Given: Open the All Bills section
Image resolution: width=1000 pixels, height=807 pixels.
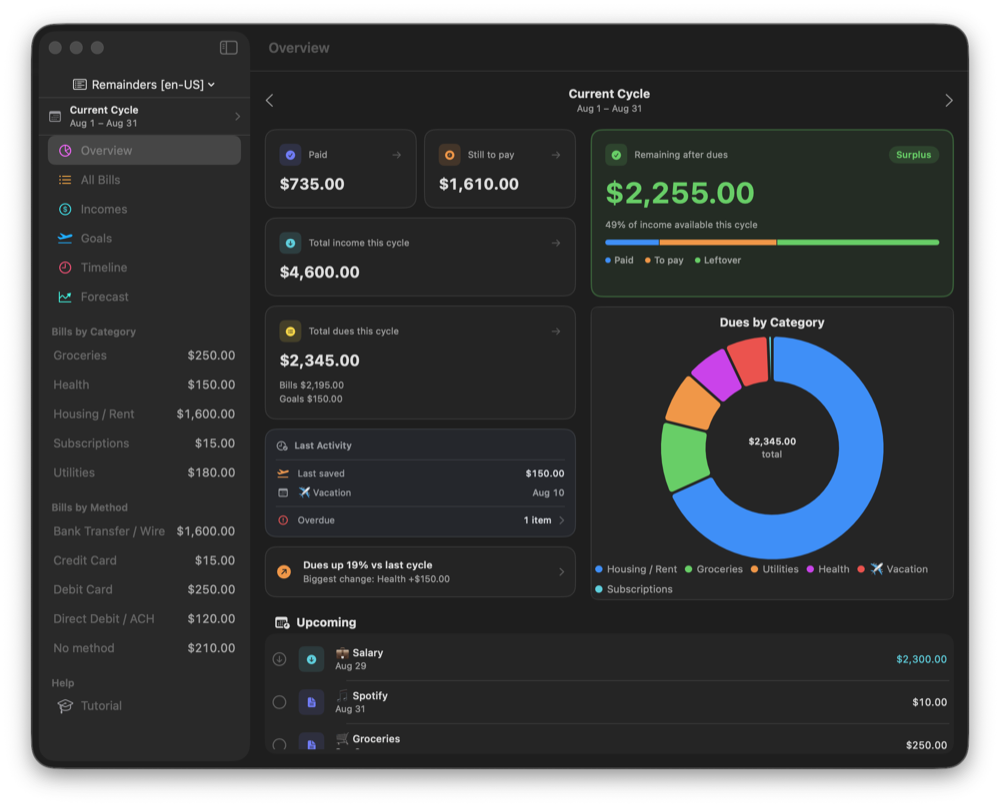Looking at the screenshot, I should [x=144, y=180].
